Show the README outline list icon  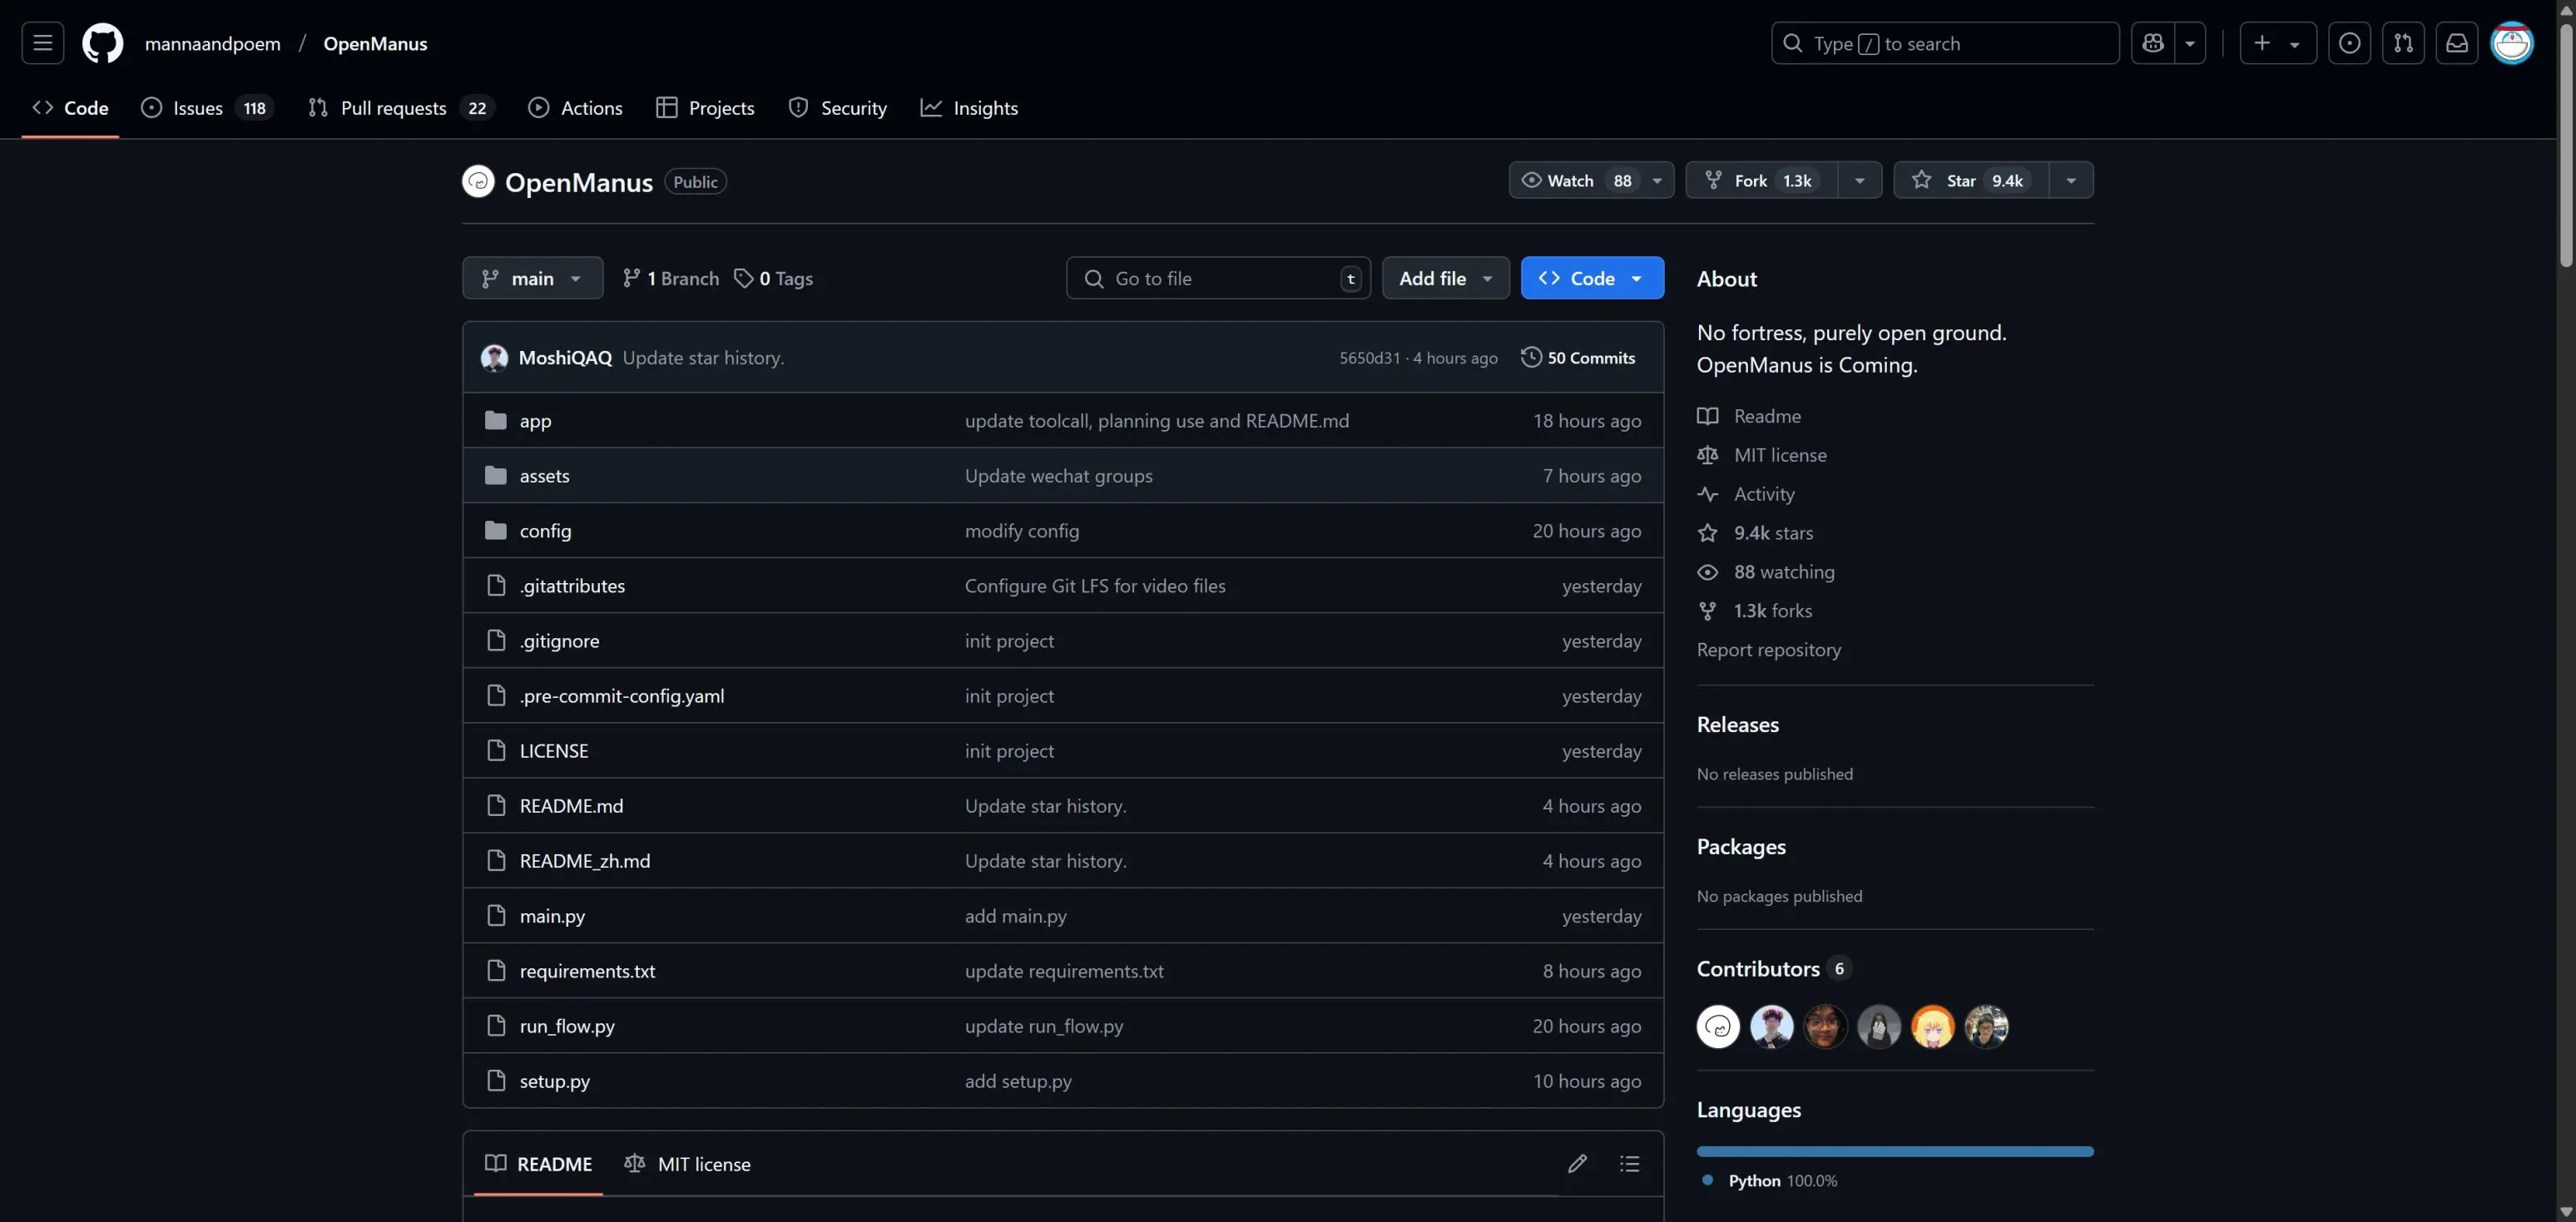(1629, 1163)
